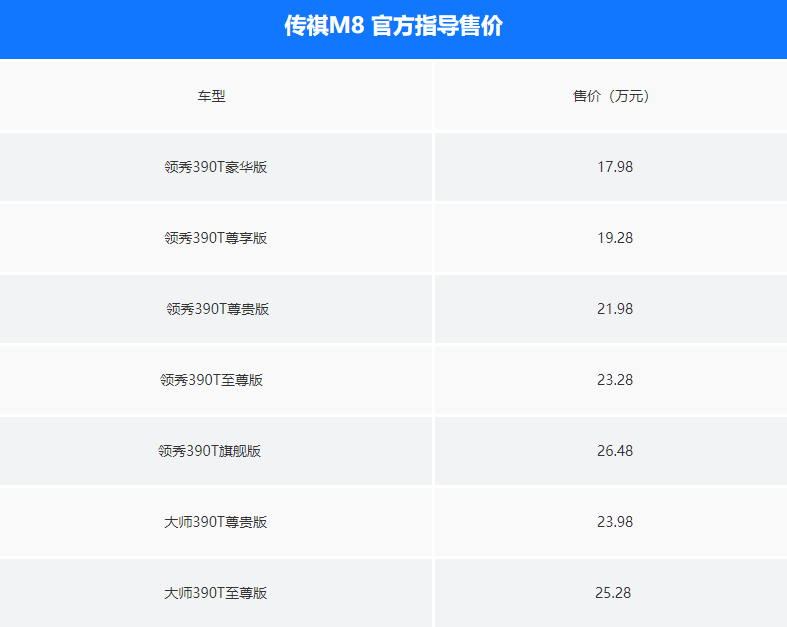
Task: Click the 25.28 price cell
Action: (613, 593)
